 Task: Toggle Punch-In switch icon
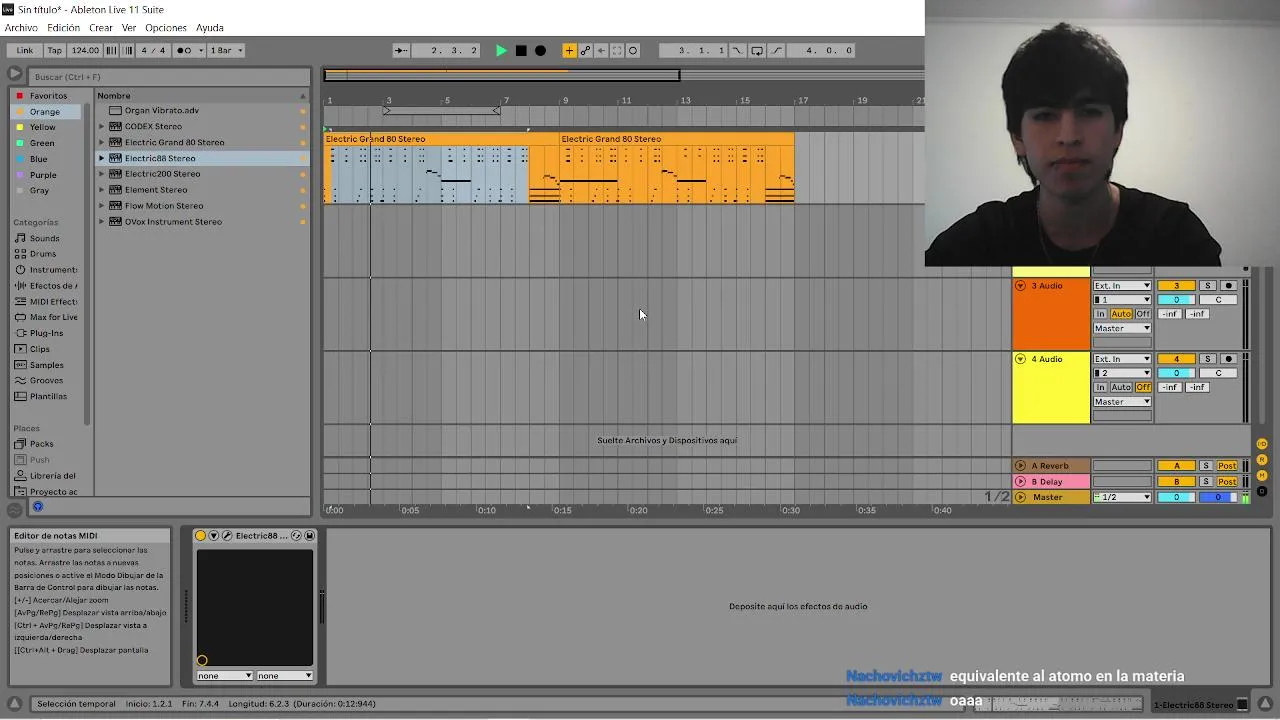[737, 50]
